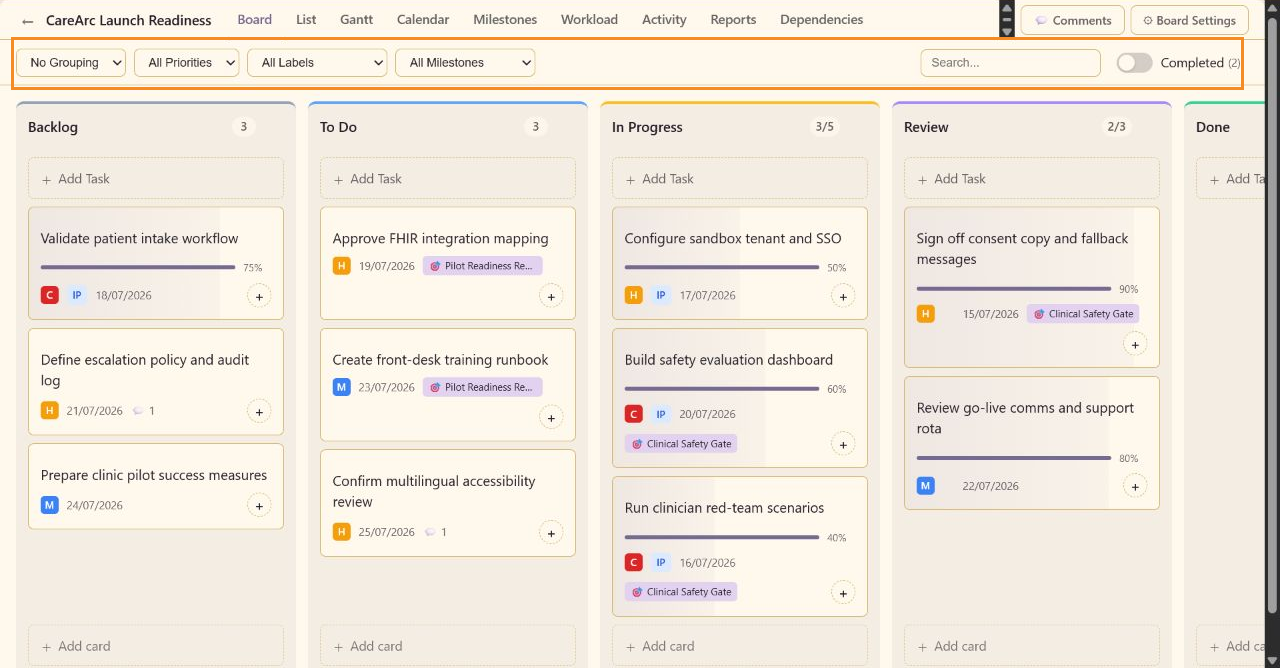Click Add Task in the Backlog column
Screen dimensions: 1280x668
click(x=156, y=179)
